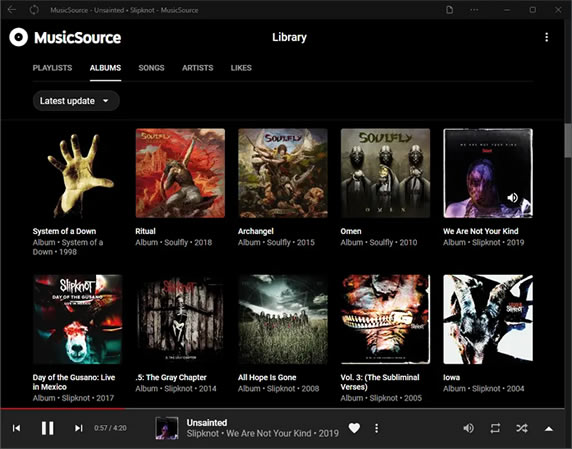Open the Iowa album cover
The image size is (572, 449).
click(488, 320)
